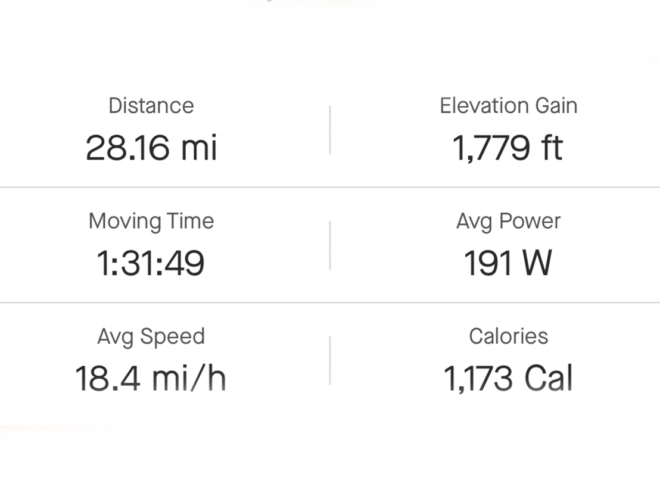Click the divider between Avg Speed and Calories
This screenshot has height=496, width=660.
330,360
